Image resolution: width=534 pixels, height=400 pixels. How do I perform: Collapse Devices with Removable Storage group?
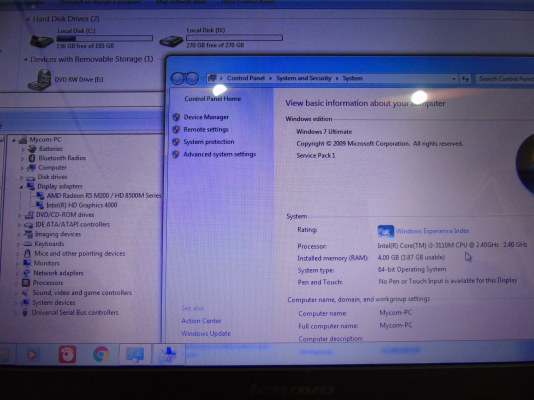25,60
